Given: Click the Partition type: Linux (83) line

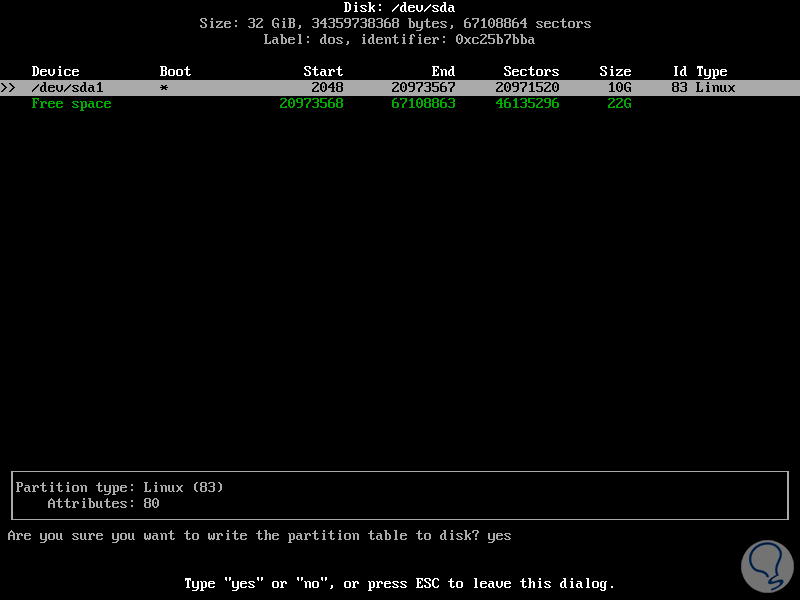Looking at the screenshot, I should (x=119, y=487).
